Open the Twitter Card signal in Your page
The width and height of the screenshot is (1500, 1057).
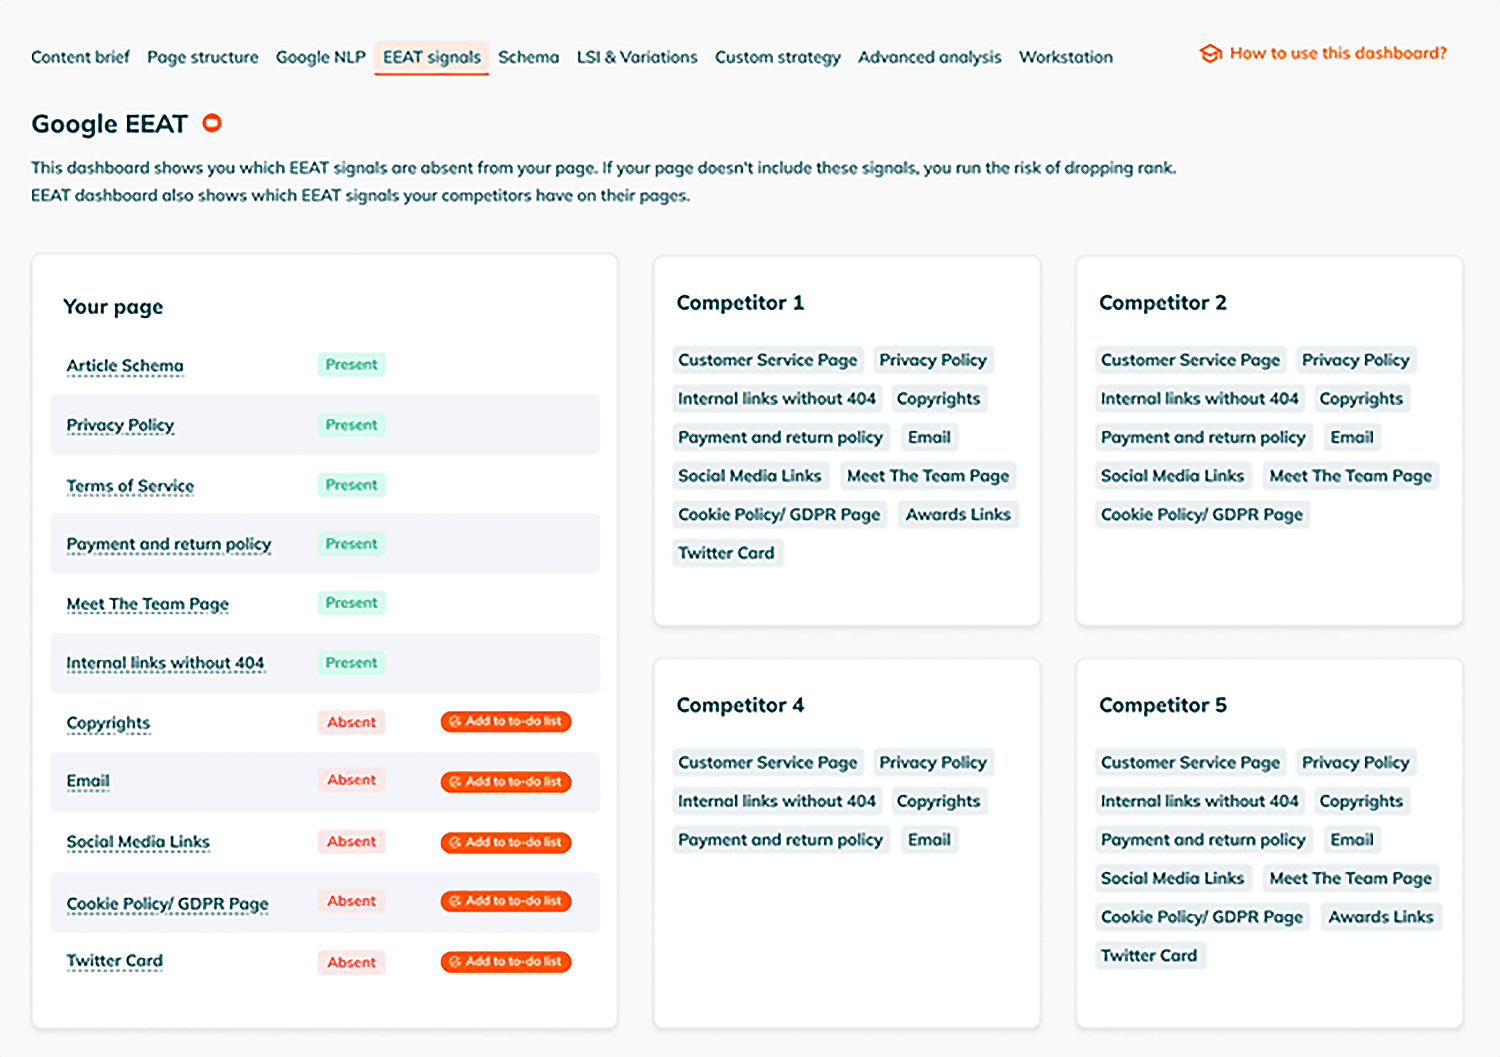tap(114, 961)
